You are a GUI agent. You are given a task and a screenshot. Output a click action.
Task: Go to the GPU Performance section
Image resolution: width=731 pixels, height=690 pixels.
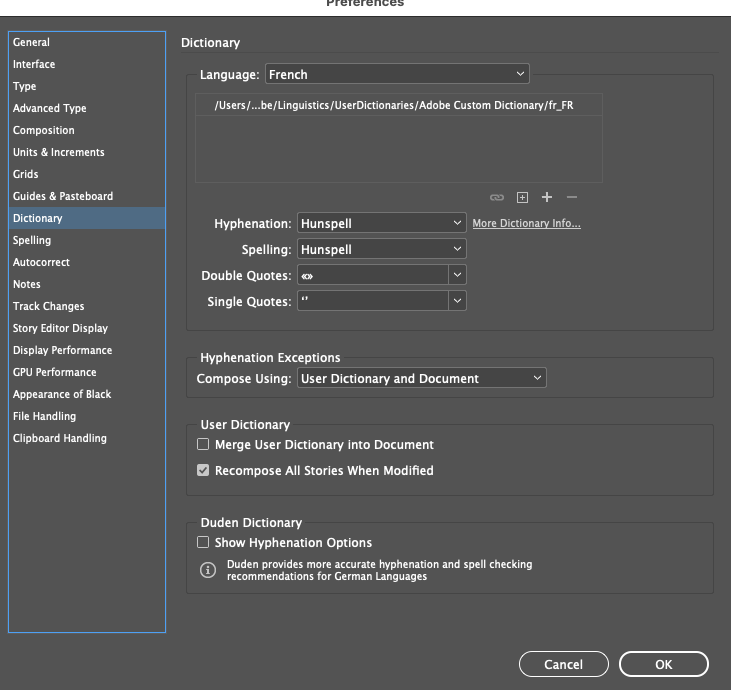54,373
